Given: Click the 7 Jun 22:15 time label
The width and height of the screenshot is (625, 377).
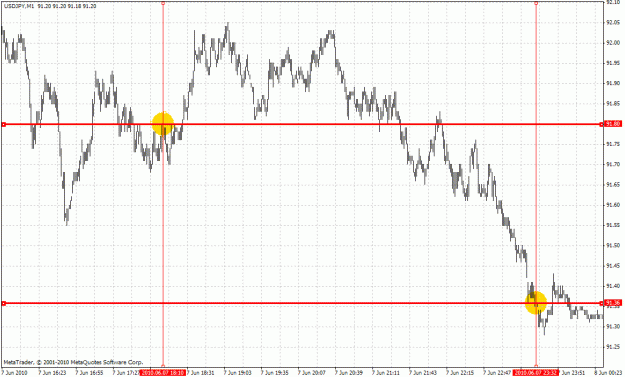Looking at the screenshot, I should (460, 373).
